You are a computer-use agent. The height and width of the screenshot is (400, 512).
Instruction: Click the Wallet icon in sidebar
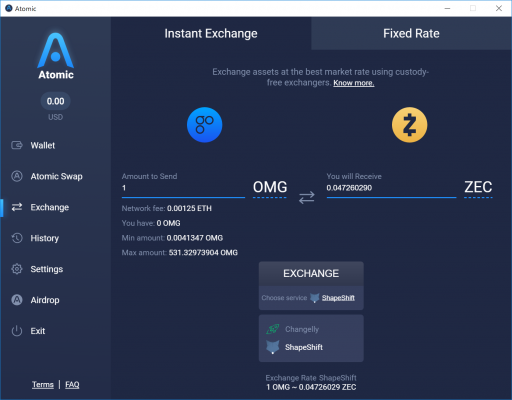(x=17, y=145)
